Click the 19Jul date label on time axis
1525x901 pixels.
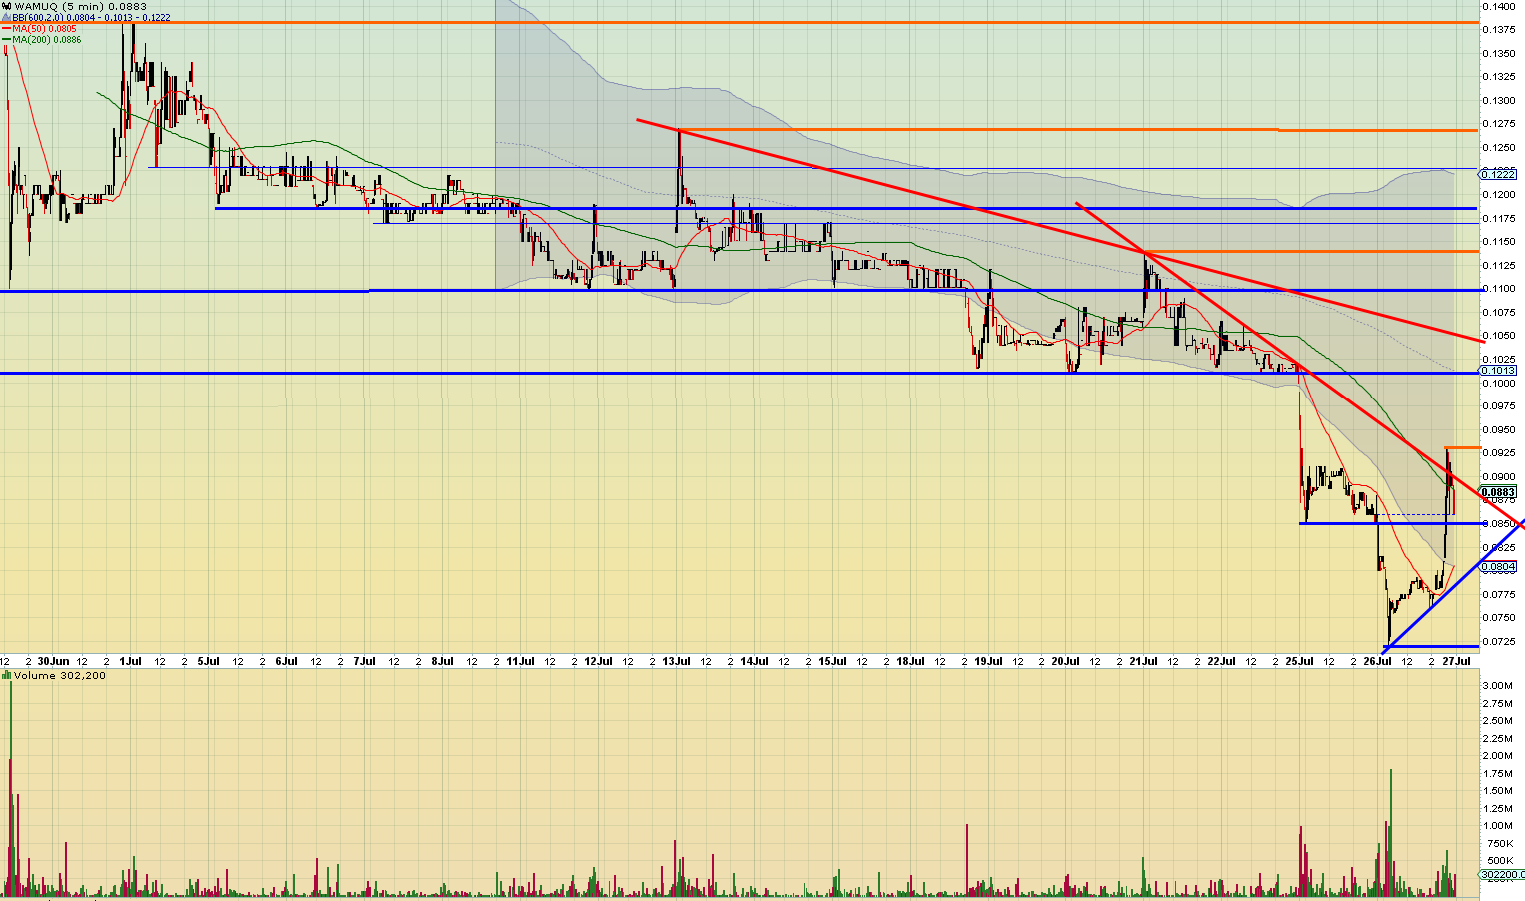point(988,661)
